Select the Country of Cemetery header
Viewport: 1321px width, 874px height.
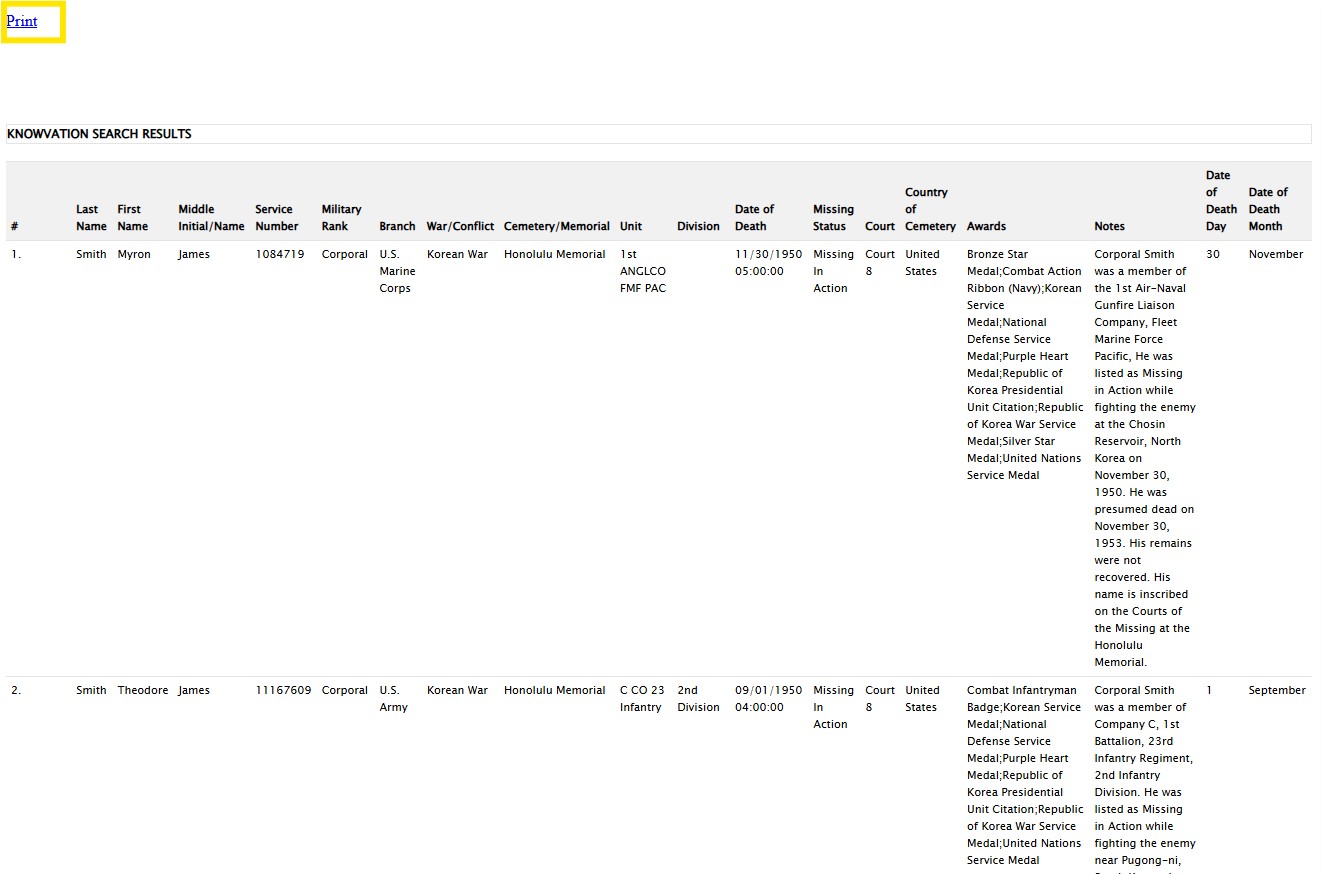pyautogui.click(x=930, y=209)
